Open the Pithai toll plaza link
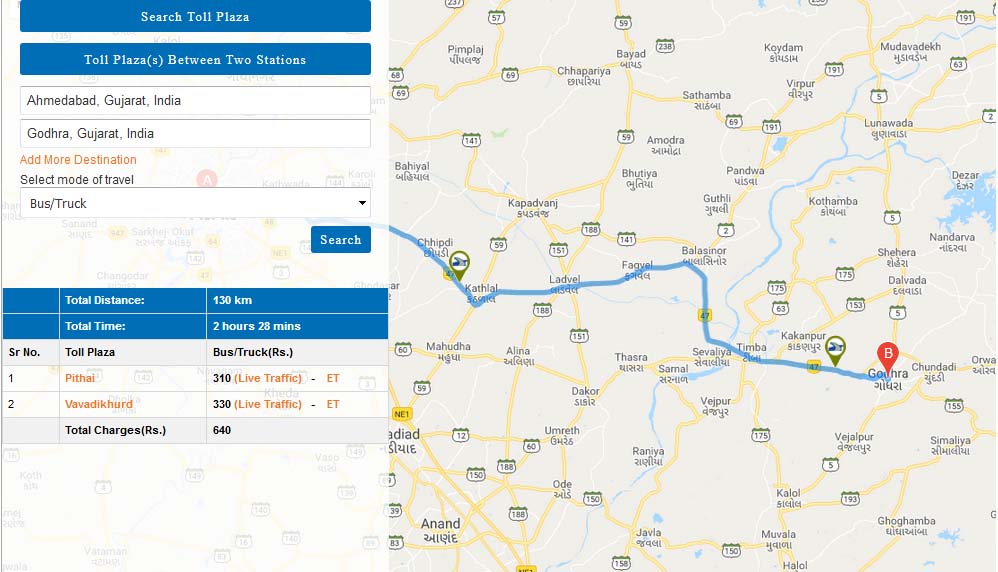Viewport: 998px width, 572px height. click(81, 379)
